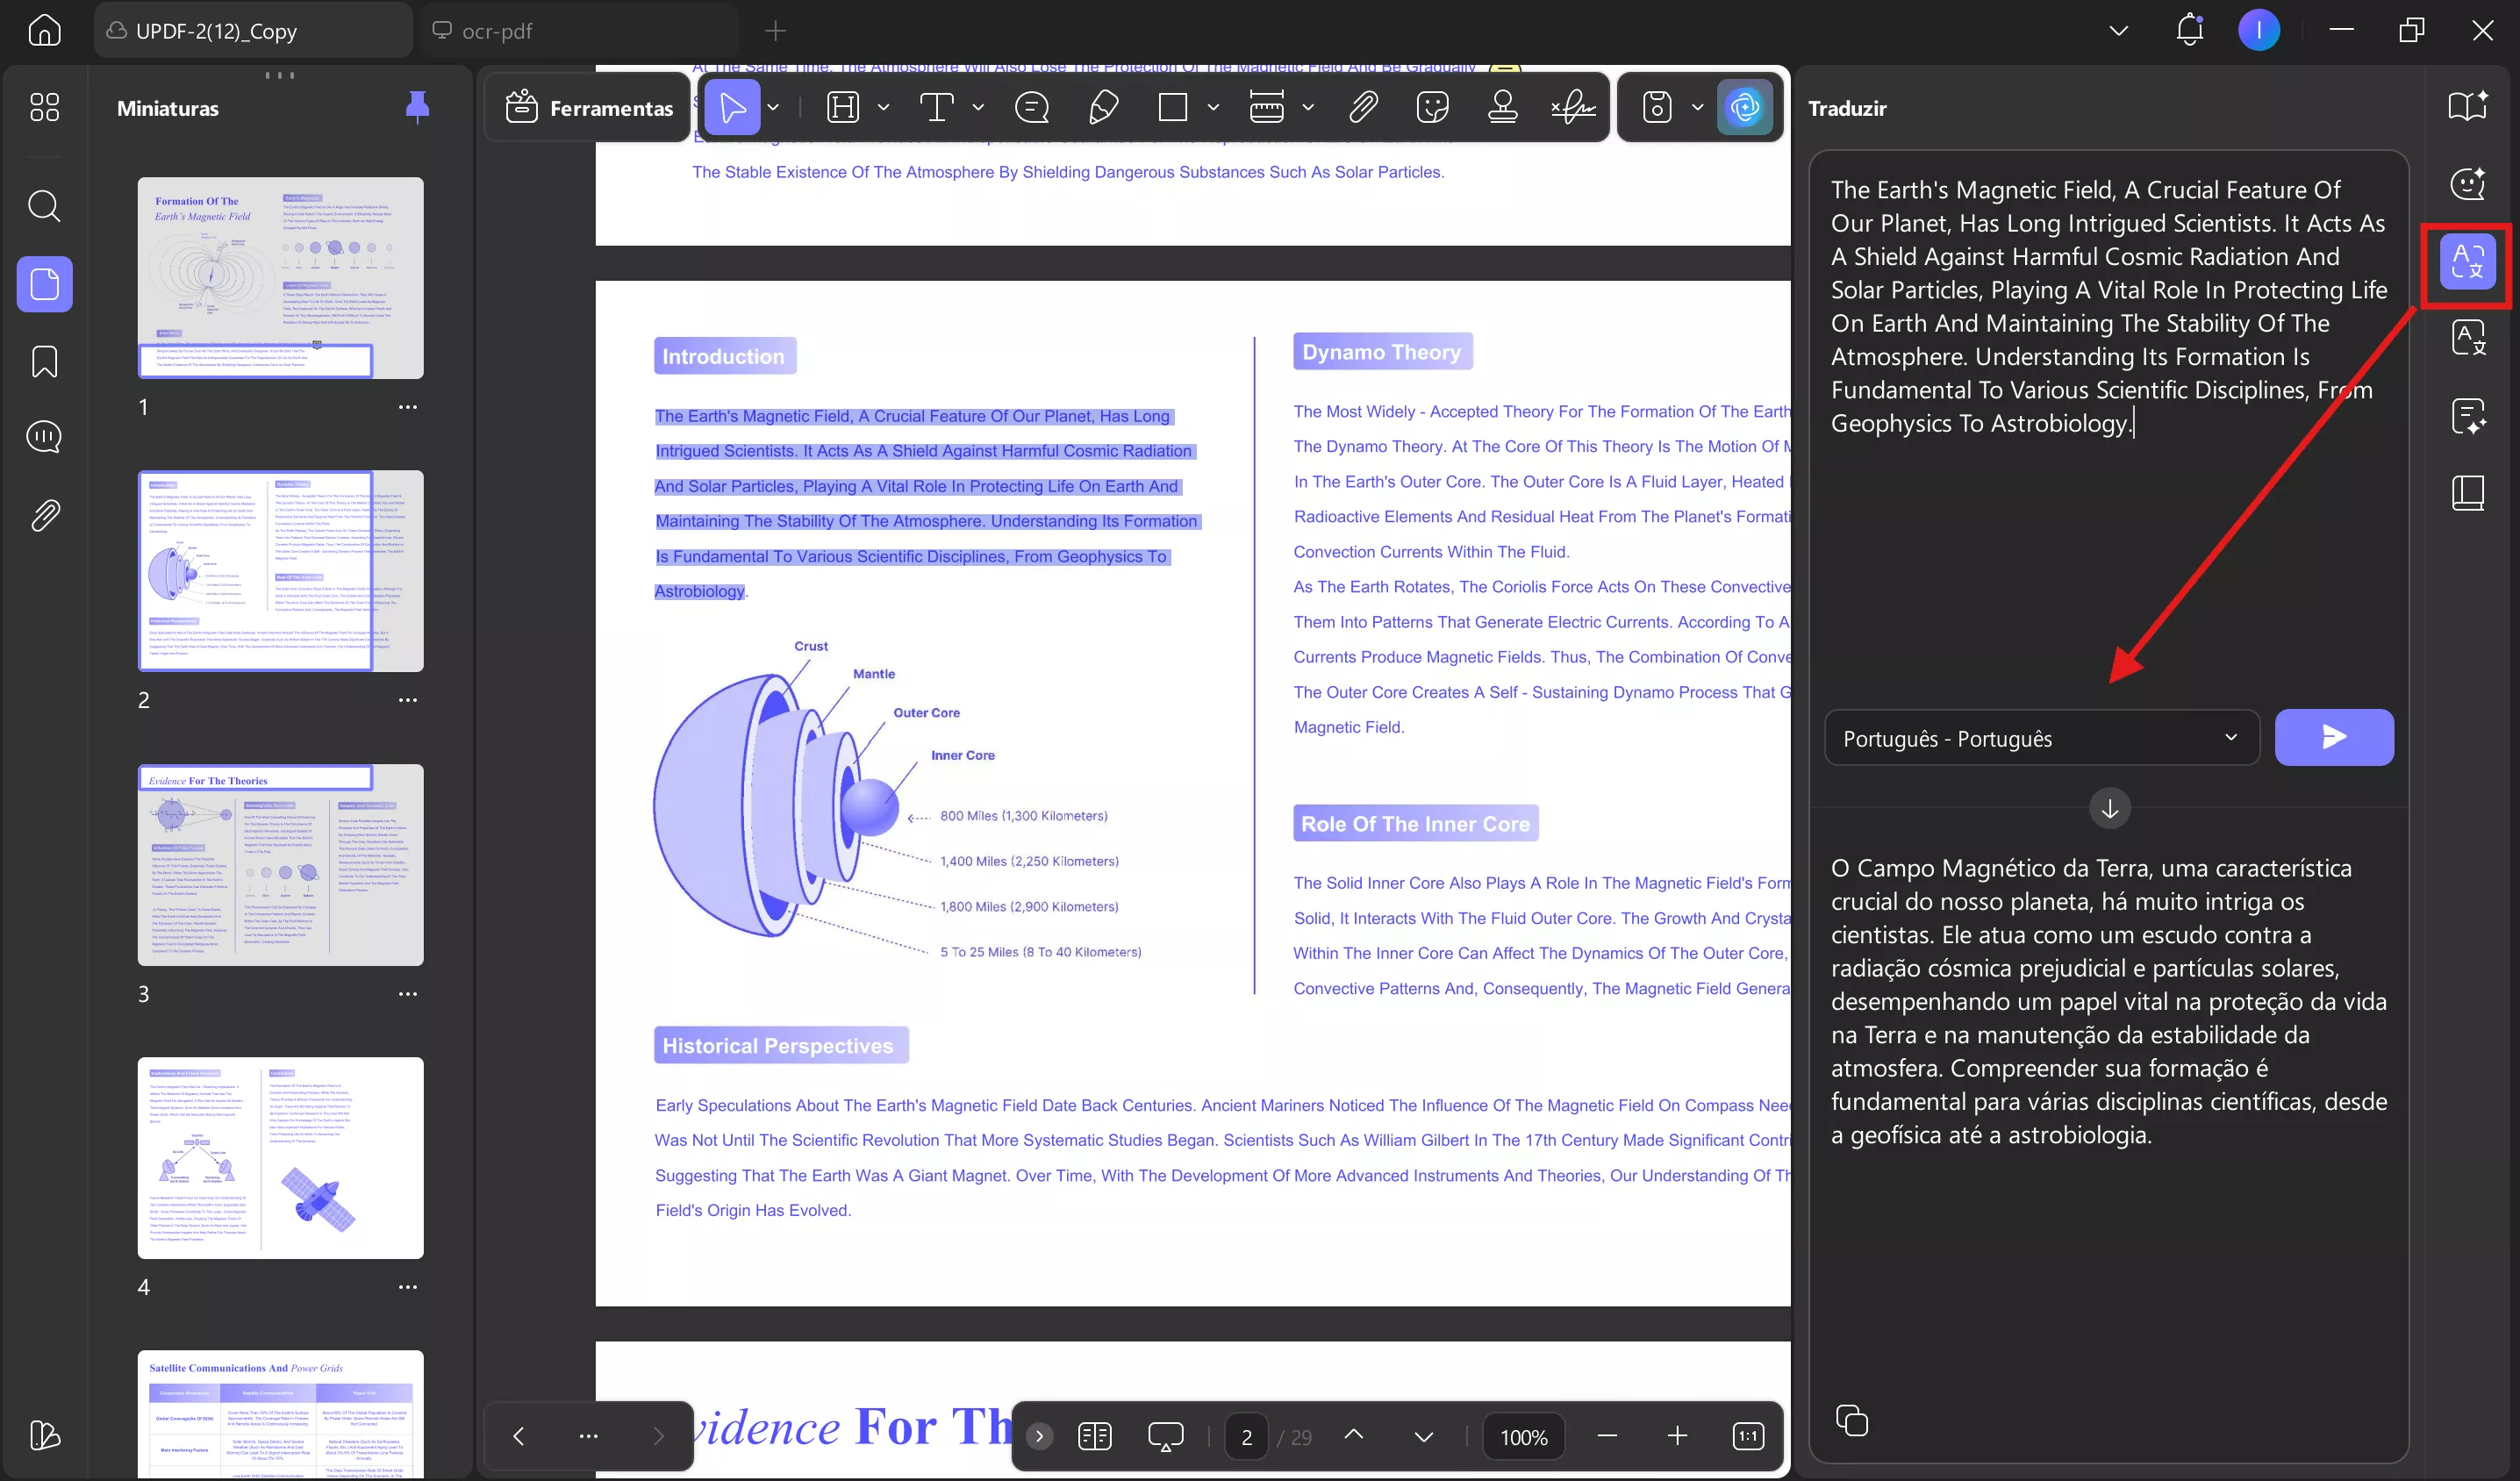The width and height of the screenshot is (2520, 1481).
Task: Click the zoom in plus button
Action: [x=1677, y=1436]
